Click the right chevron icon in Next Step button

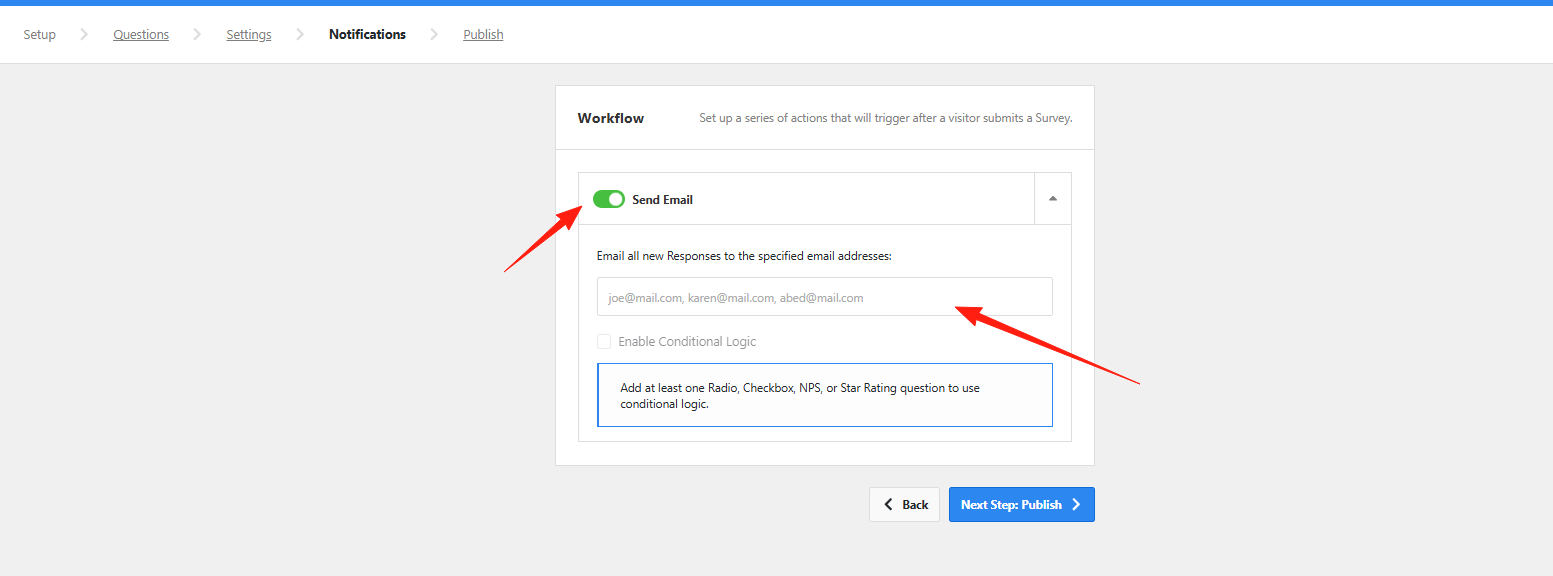(1076, 505)
